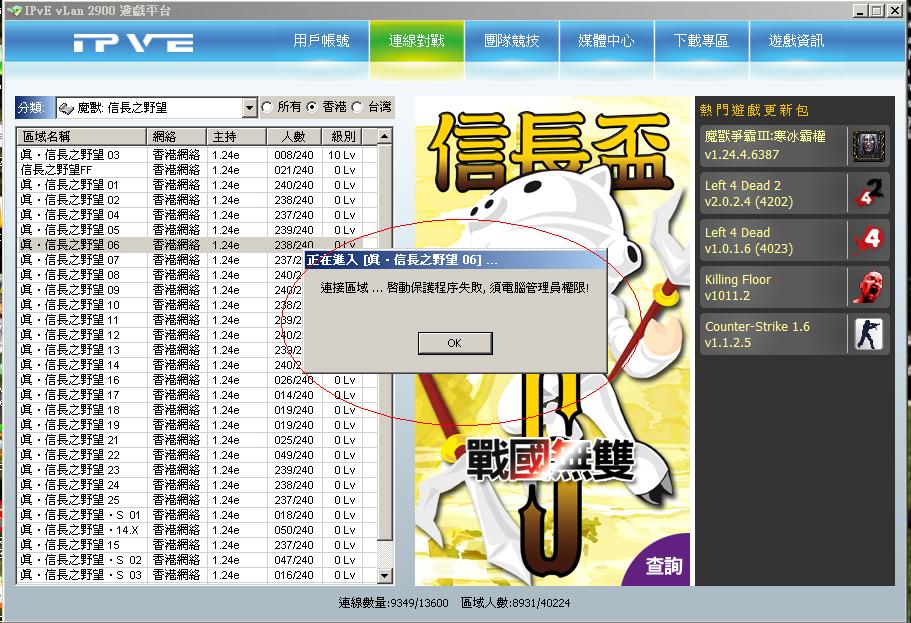
Task: Select room 眞・信長之野望・S 03
Action: click(x=198, y=575)
